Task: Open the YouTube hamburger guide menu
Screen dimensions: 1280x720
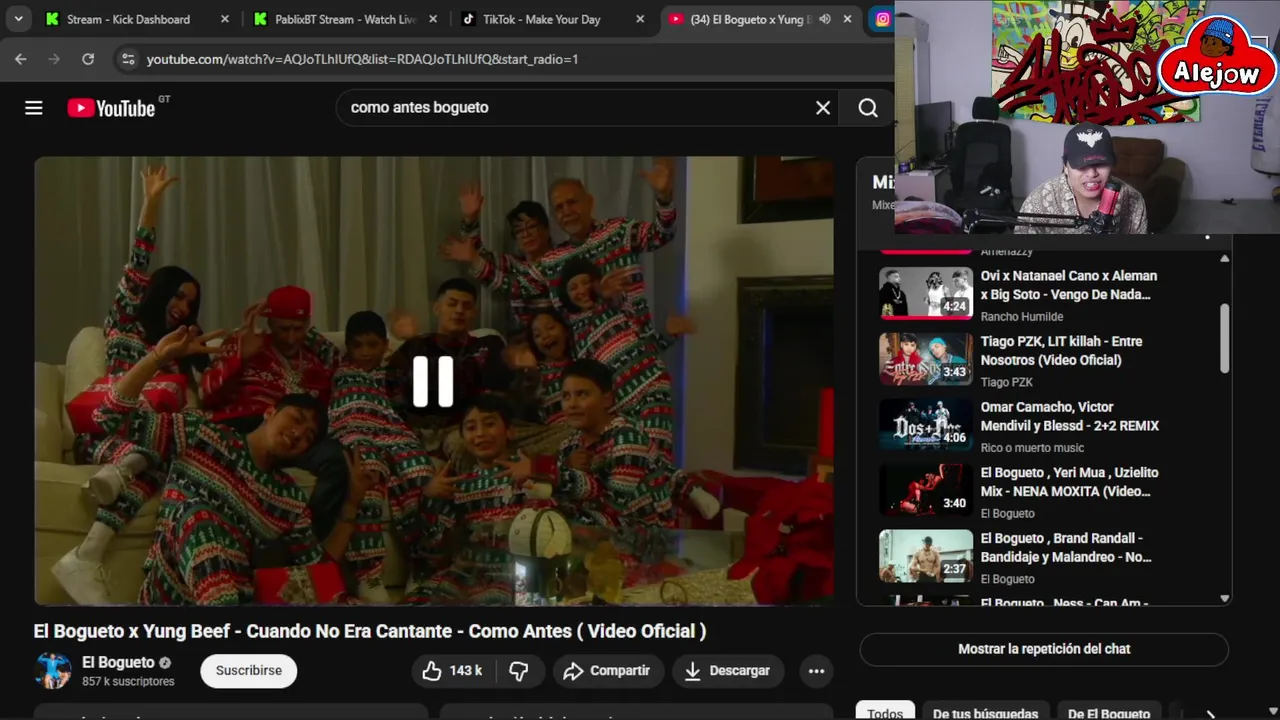Action: click(34, 108)
